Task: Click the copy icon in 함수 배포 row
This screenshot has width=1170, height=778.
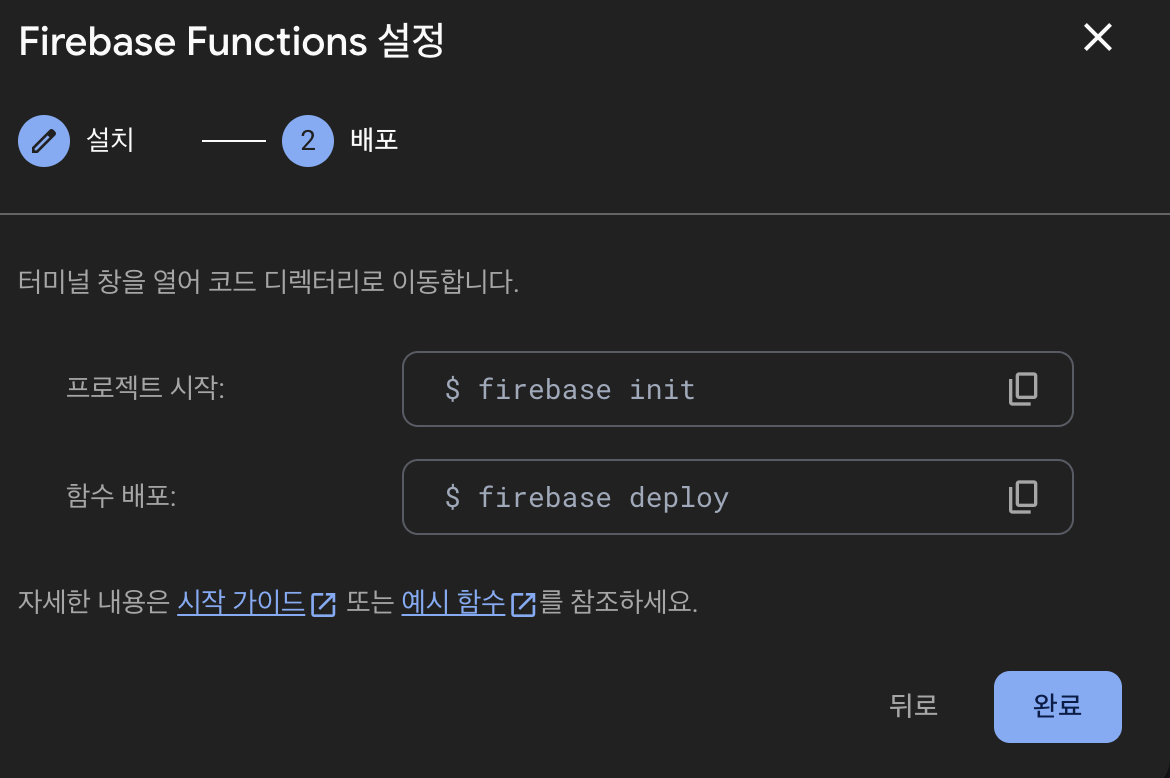Action: pos(1022,497)
